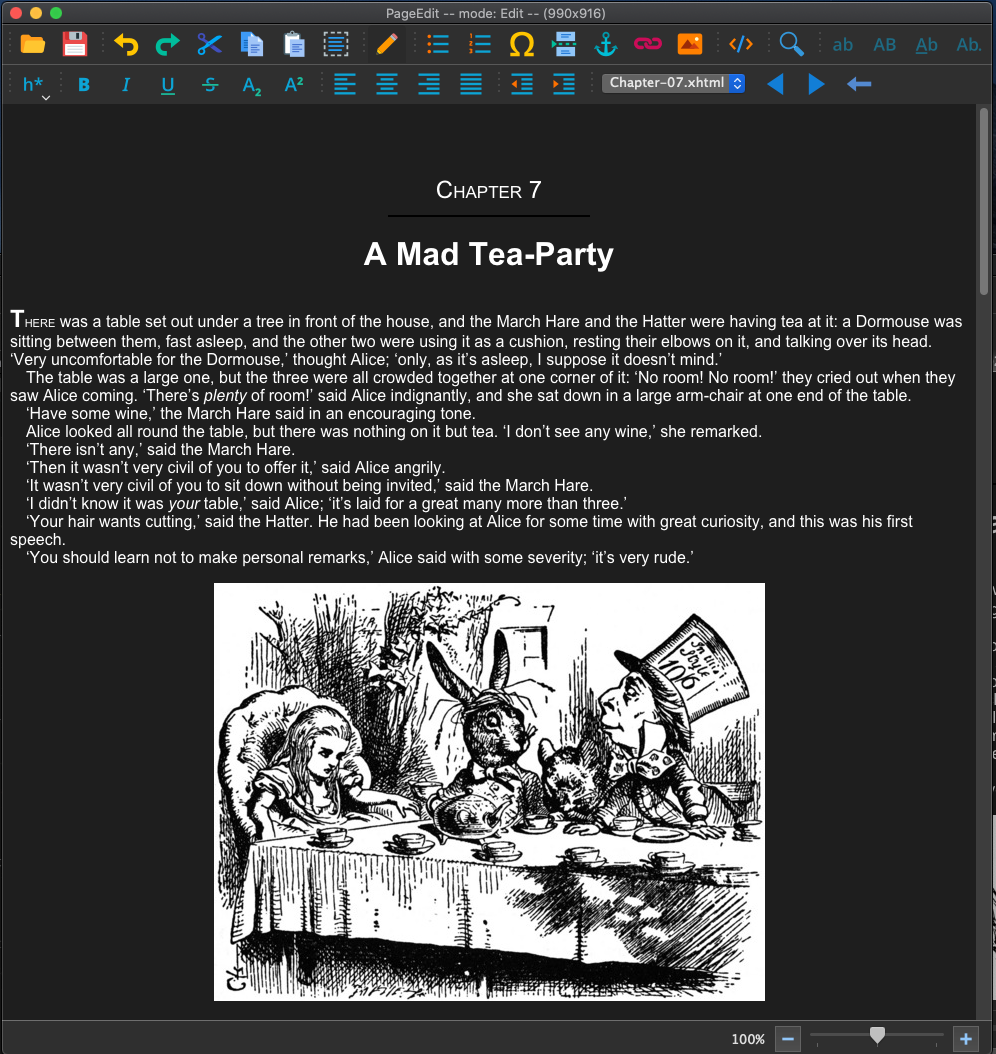The image size is (996, 1054).
Task: Center align text
Action: [x=386, y=85]
